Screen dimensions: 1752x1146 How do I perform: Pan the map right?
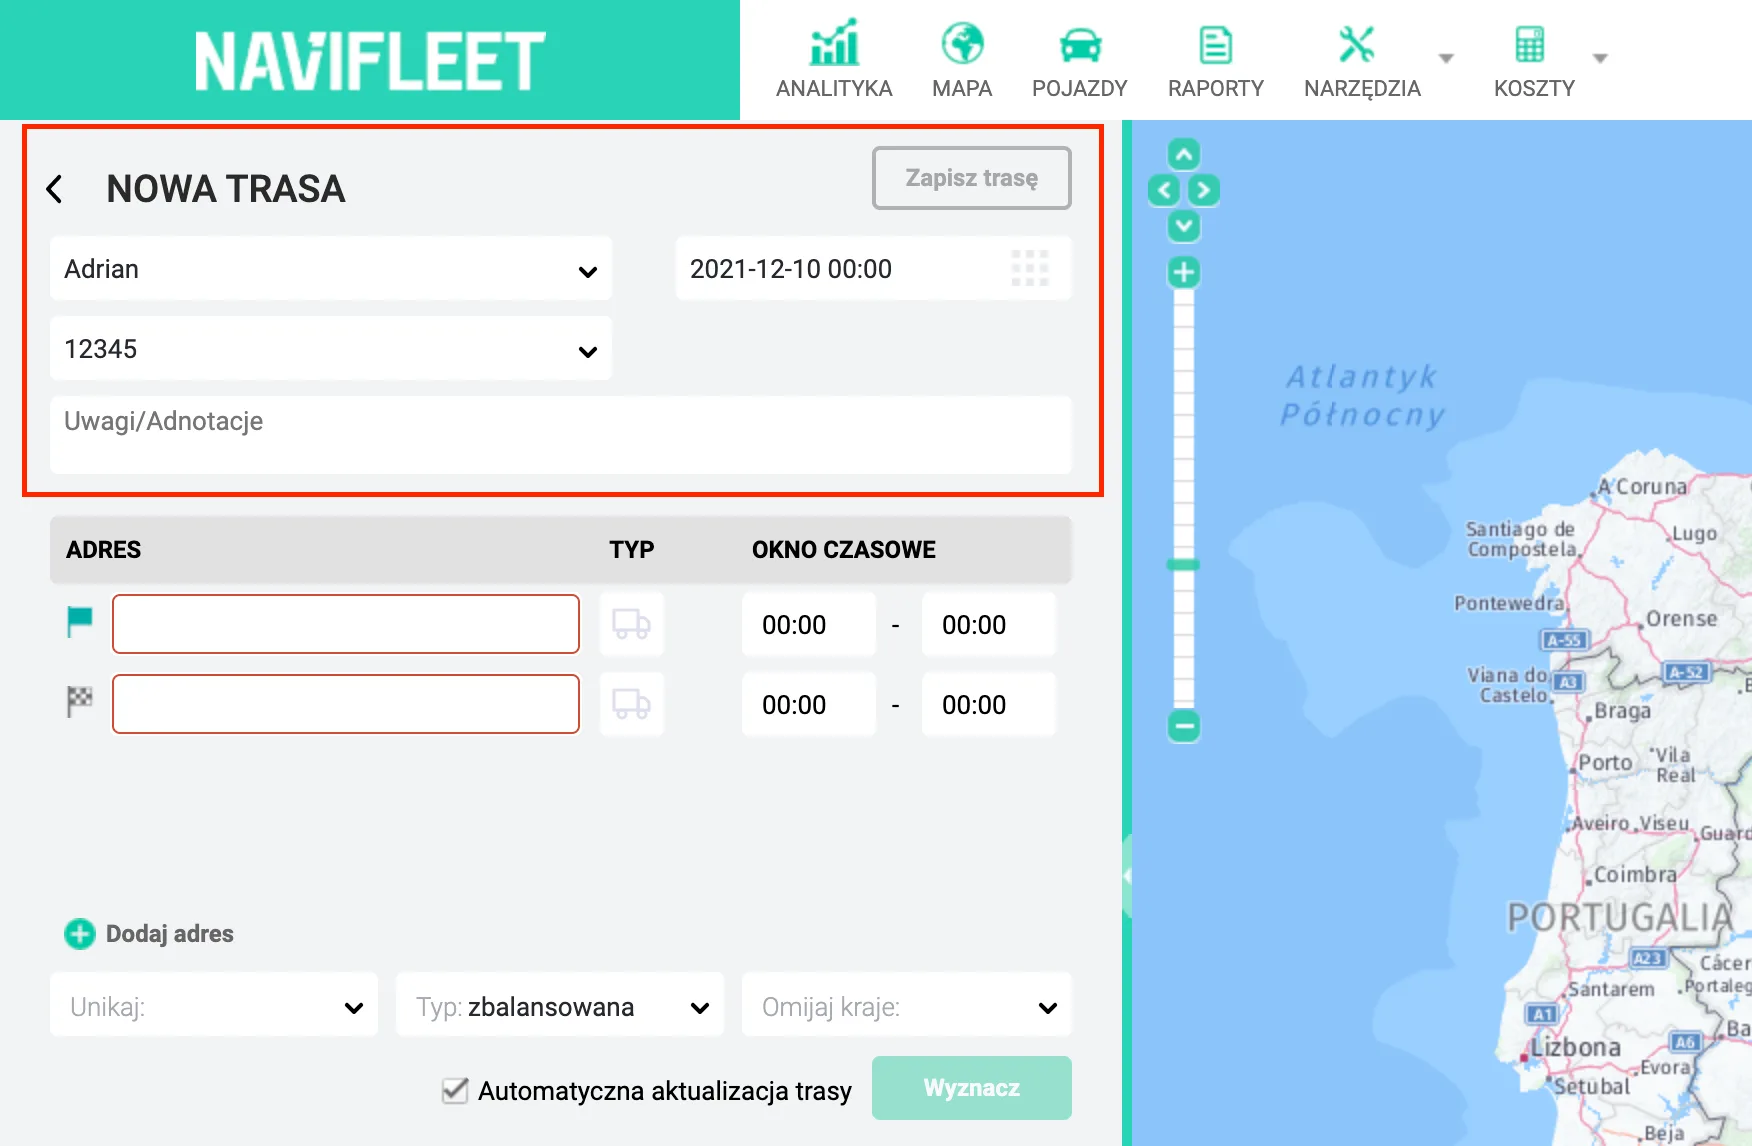1204,190
